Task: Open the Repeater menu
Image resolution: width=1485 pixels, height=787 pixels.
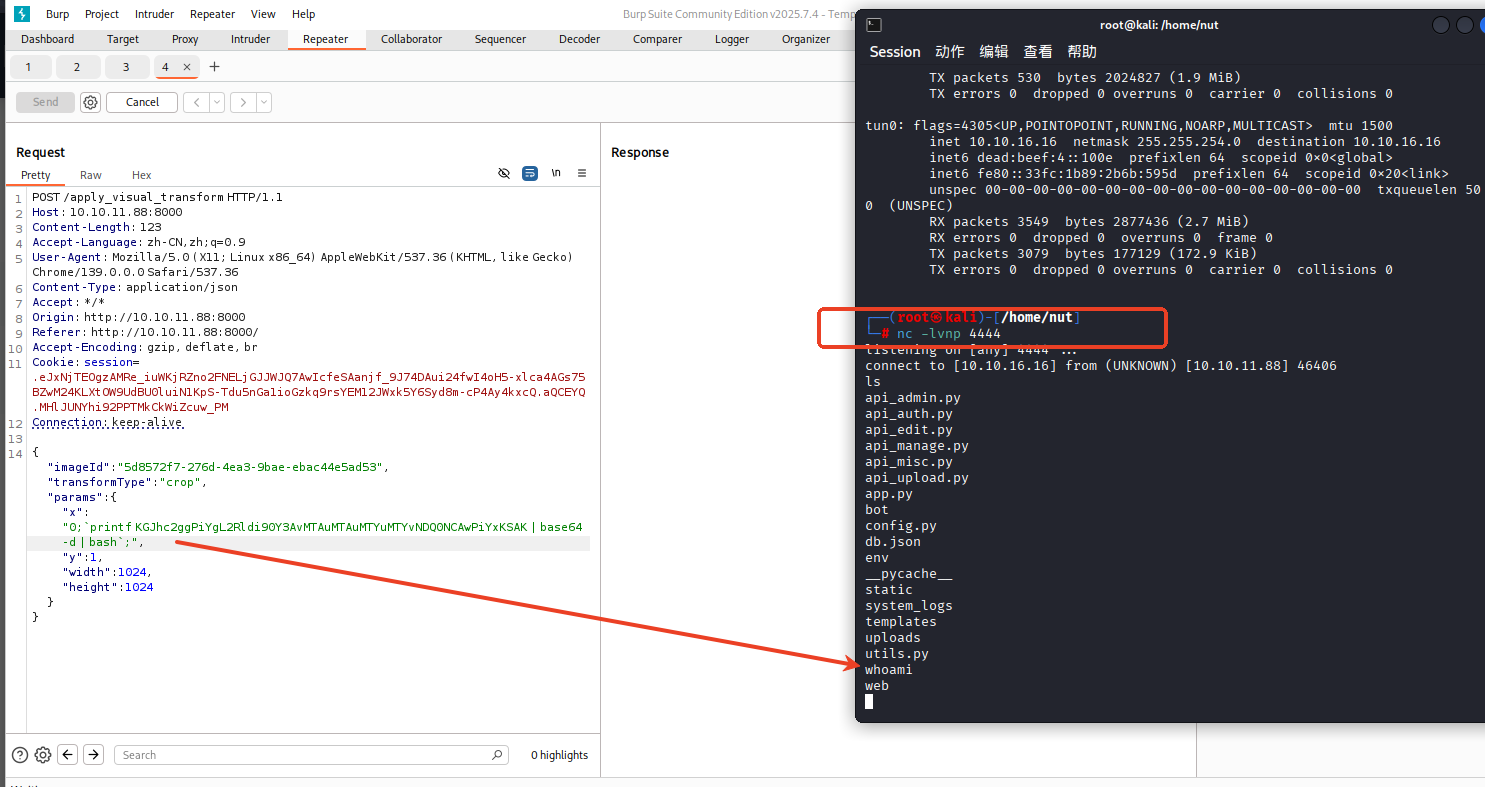Action: coord(212,14)
